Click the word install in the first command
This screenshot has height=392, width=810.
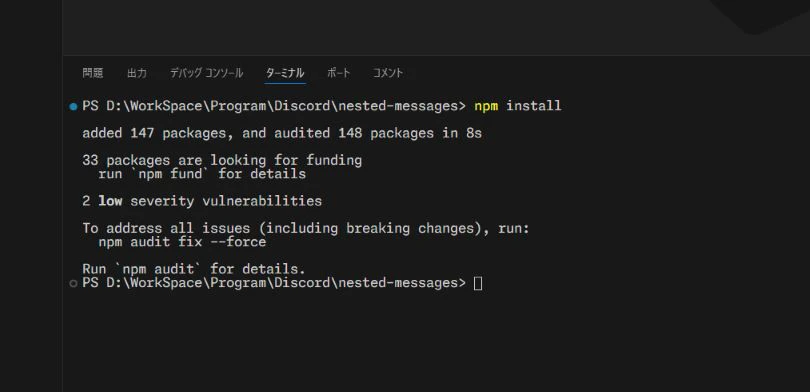point(534,106)
